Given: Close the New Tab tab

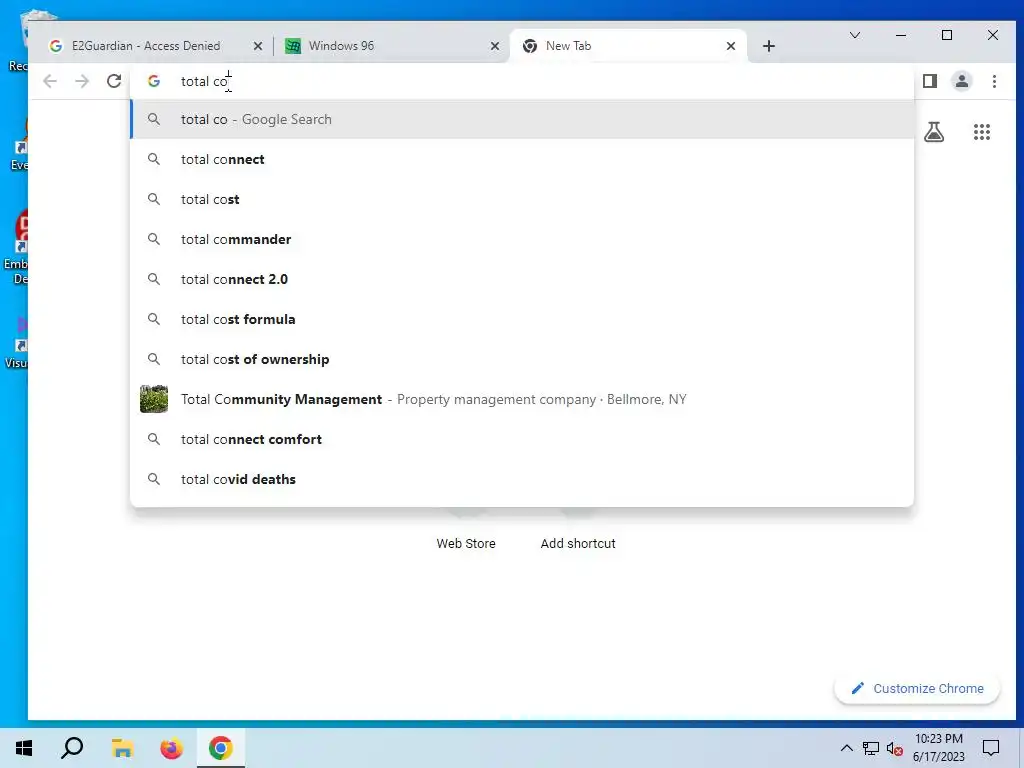Looking at the screenshot, I should 731,46.
